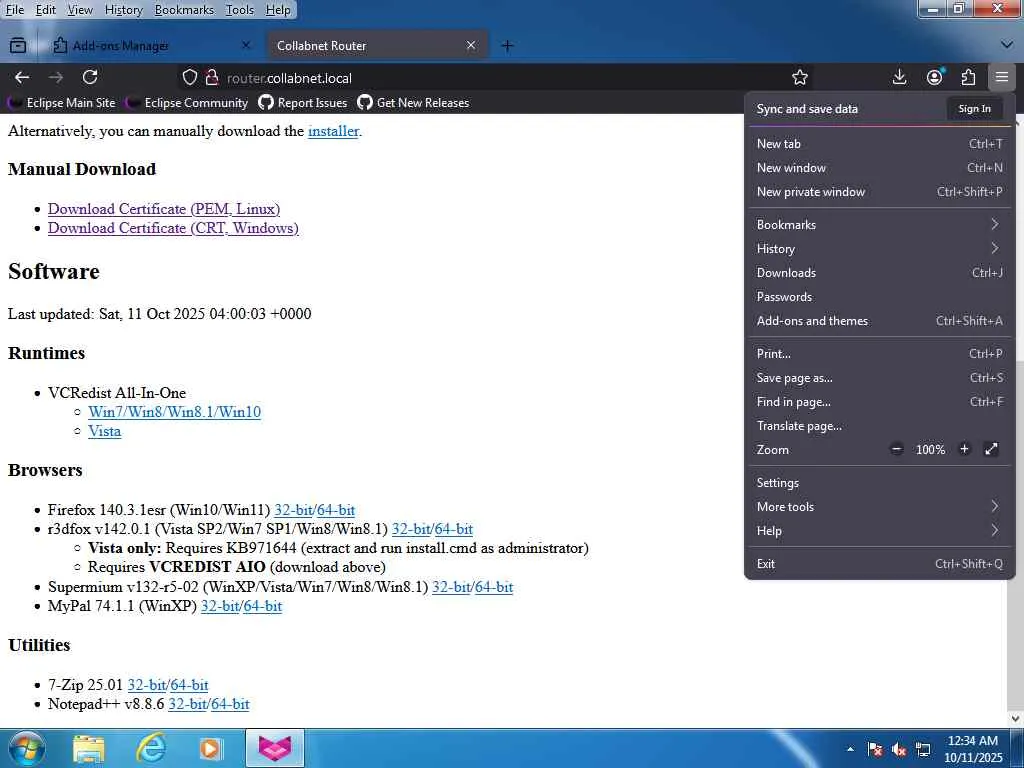Go back using the back arrow
This screenshot has height=768, width=1024.
(x=22, y=78)
